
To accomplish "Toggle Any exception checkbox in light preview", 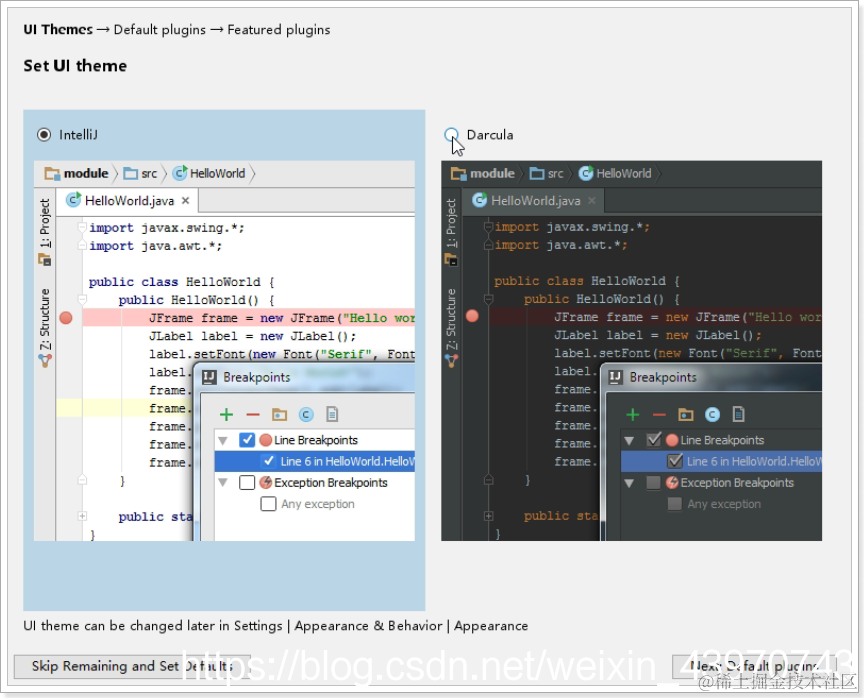I will [268, 504].
